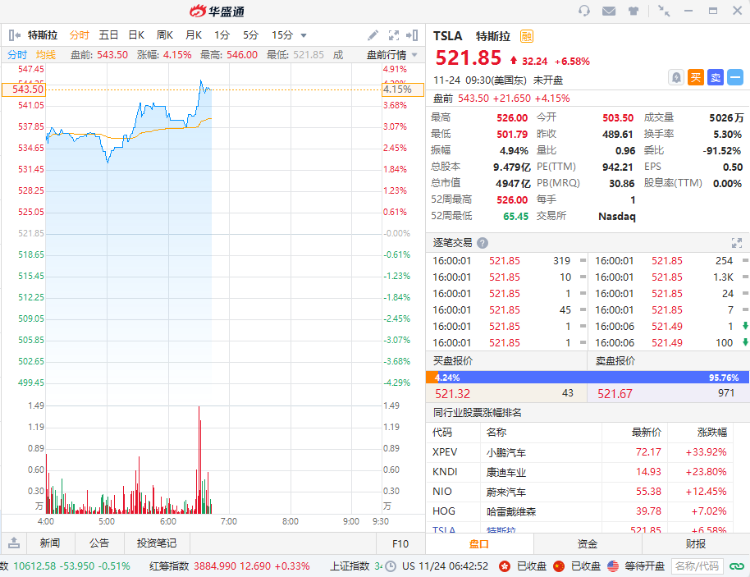Open the skin theme shirt icon

(633, 11)
